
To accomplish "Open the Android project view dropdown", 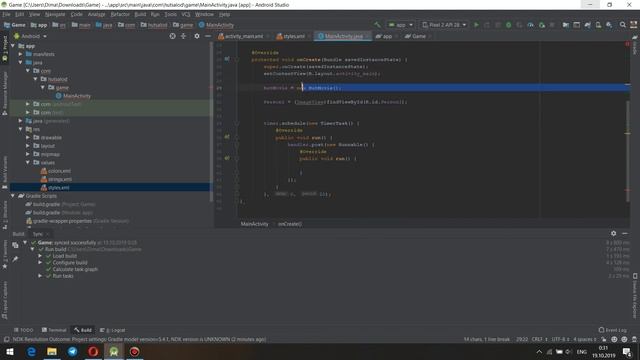I will click(31, 36).
